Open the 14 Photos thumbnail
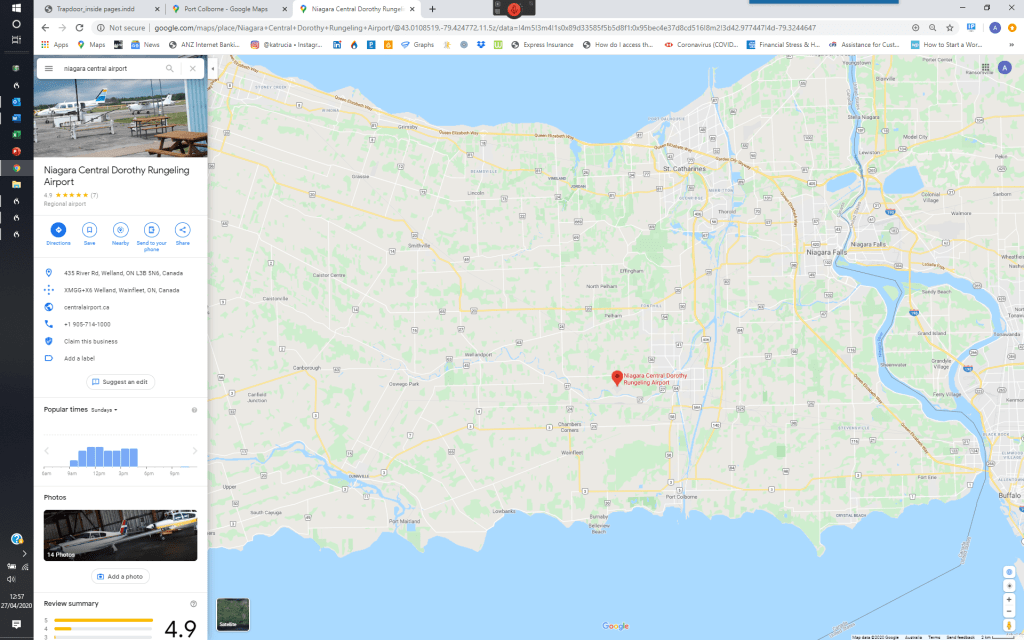This screenshot has width=1024, height=640. click(120, 535)
